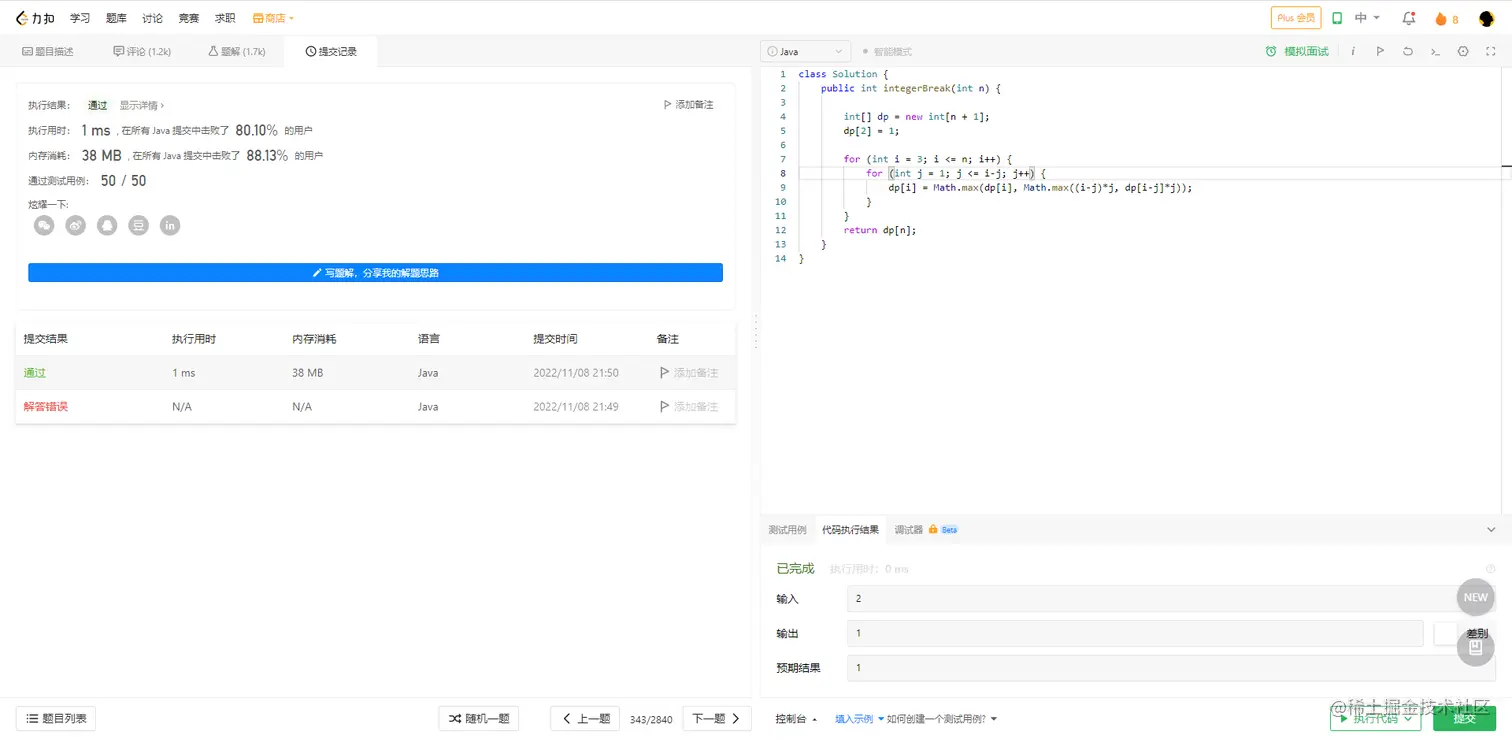Open the 填入示例 dropdown
This screenshot has width=1512, height=739.
pyautogui.click(x=859, y=719)
